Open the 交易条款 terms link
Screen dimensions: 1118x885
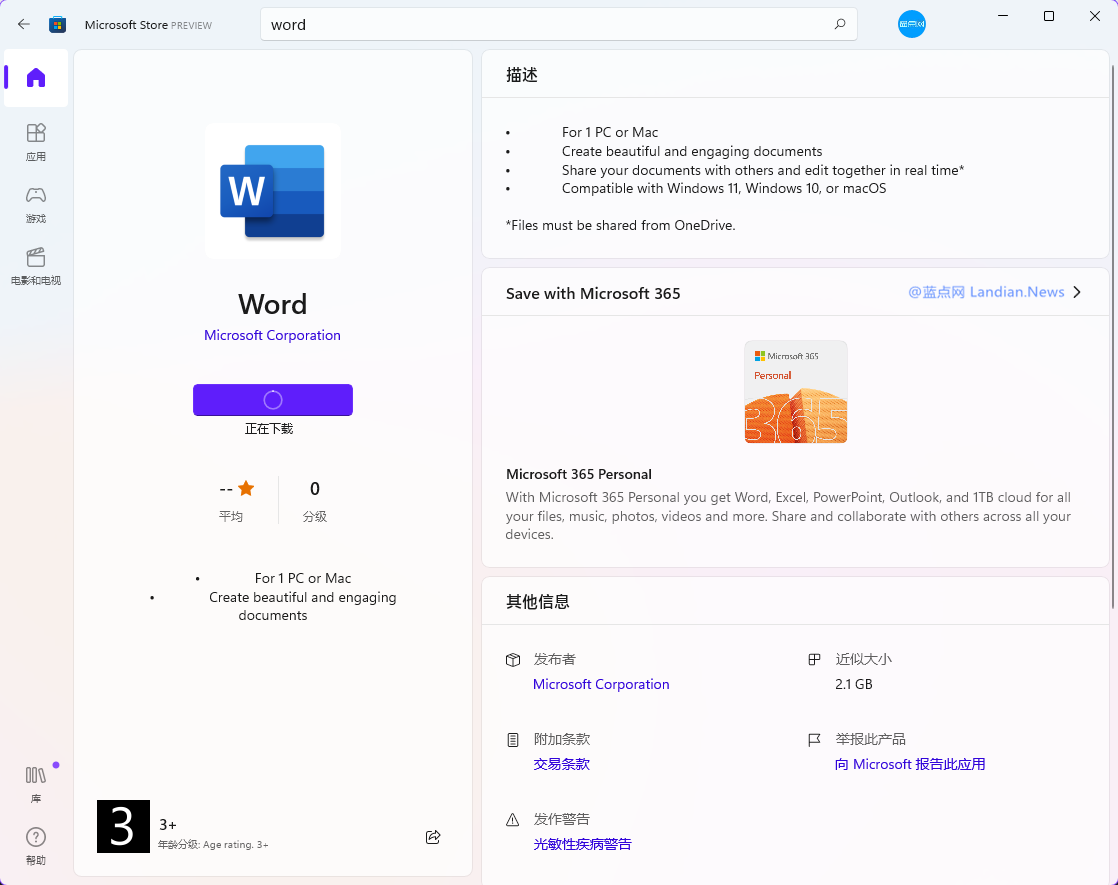pos(561,764)
